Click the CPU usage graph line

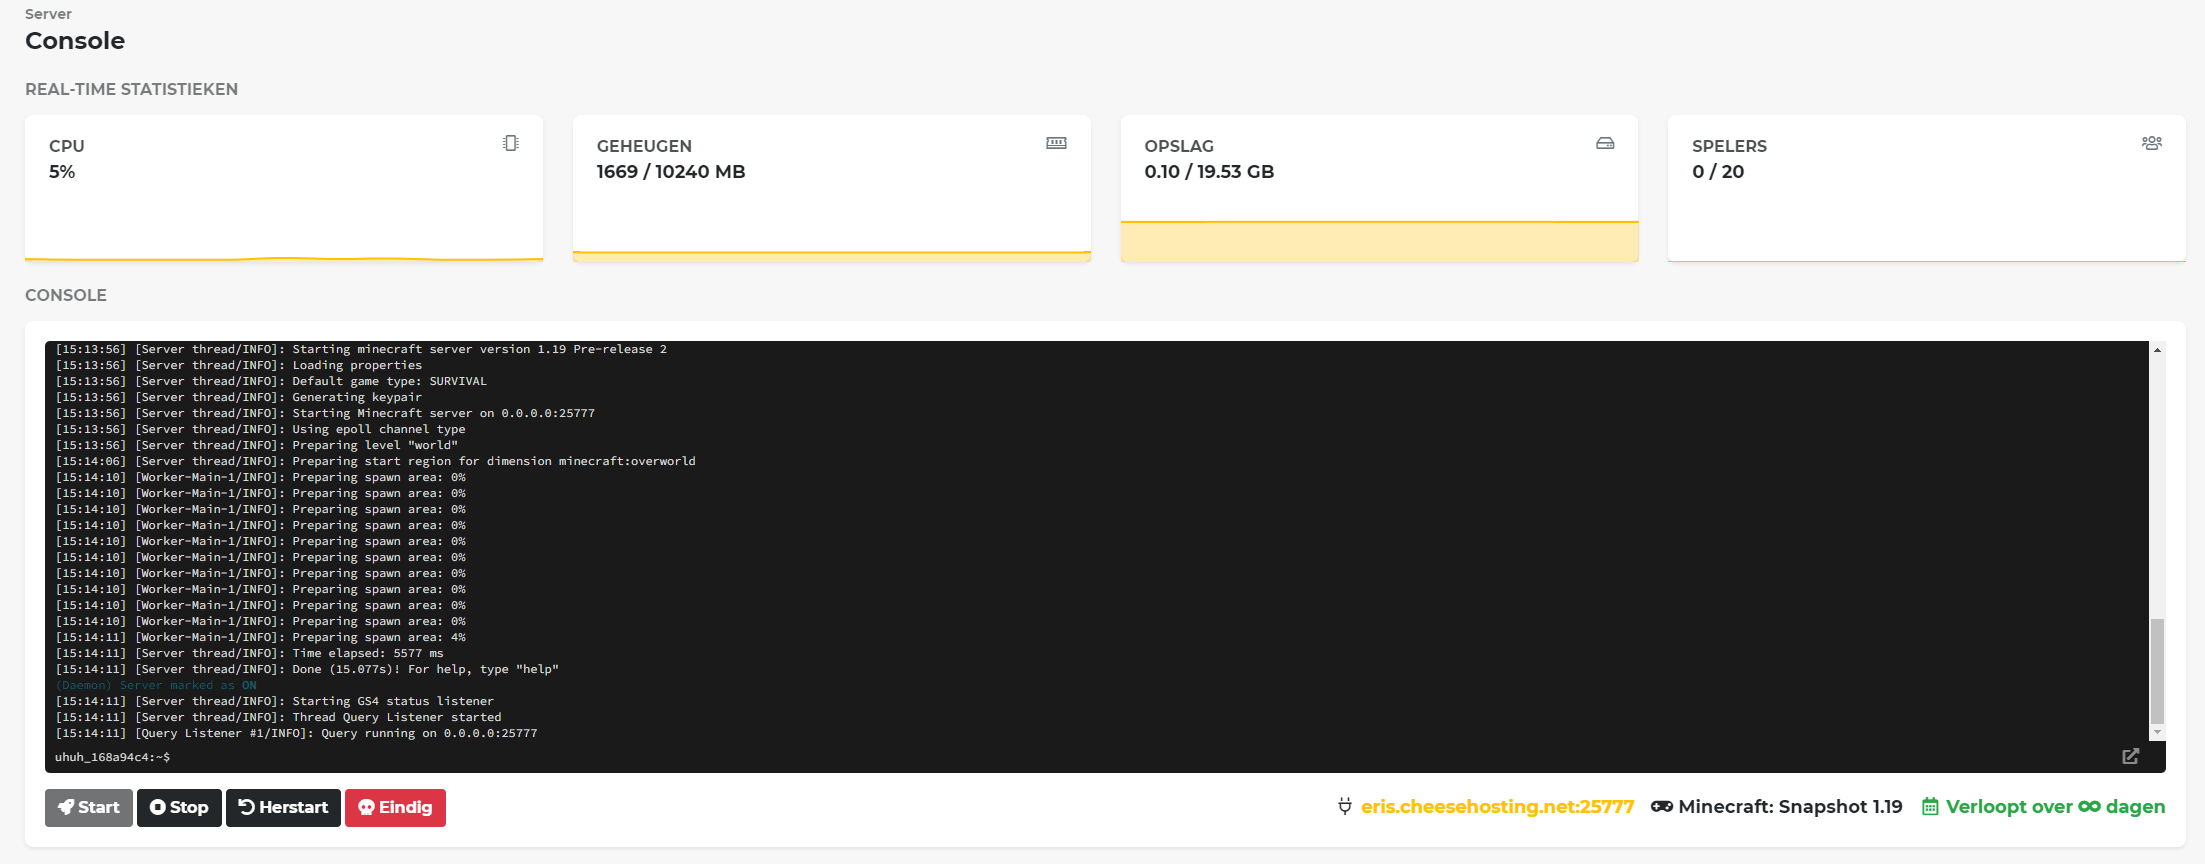[x=284, y=258]
